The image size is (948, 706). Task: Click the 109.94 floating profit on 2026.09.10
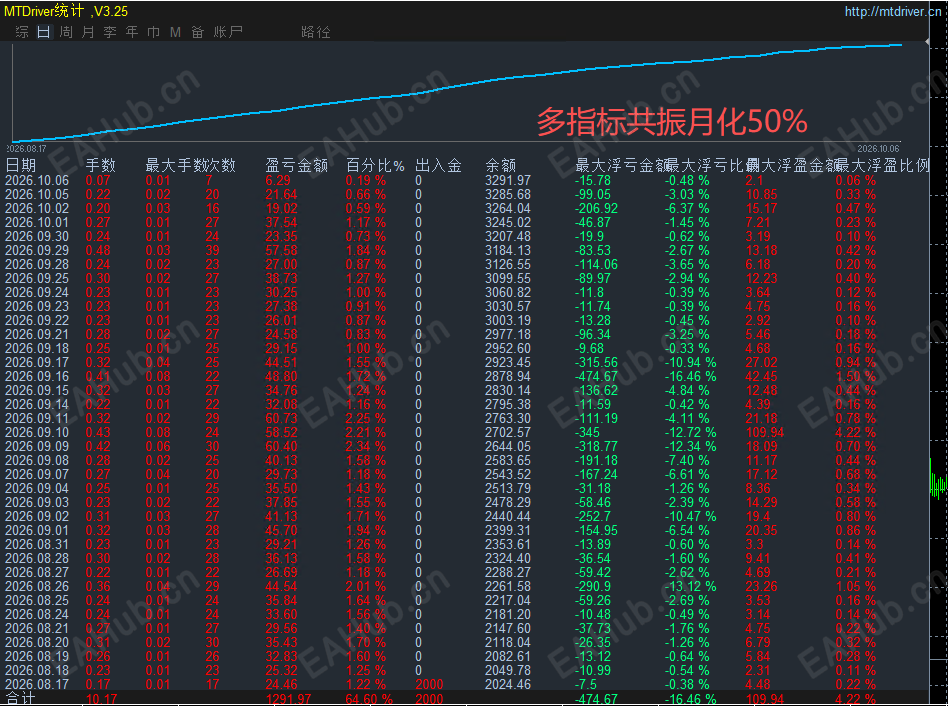click(x=765, y=432)
